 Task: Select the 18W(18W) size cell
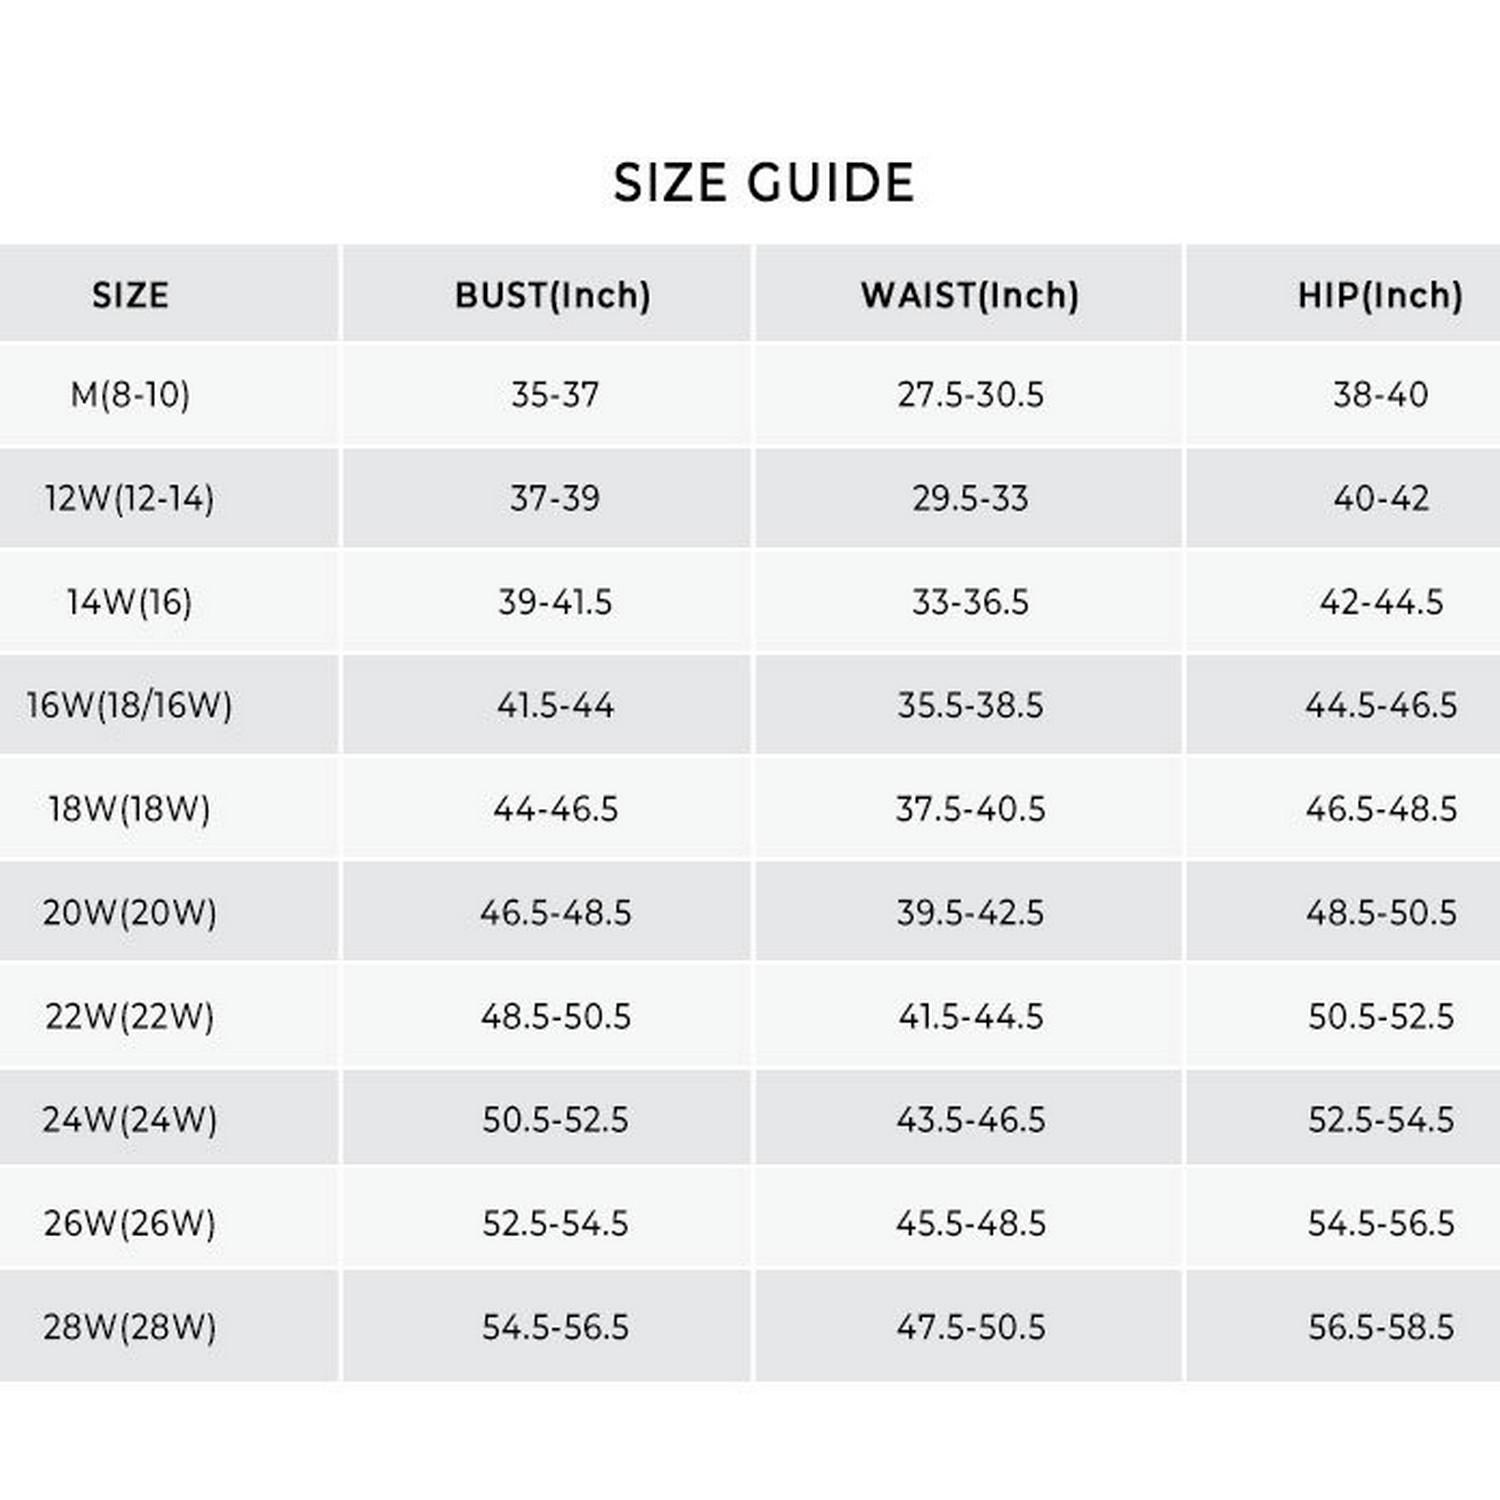(130, 809)
